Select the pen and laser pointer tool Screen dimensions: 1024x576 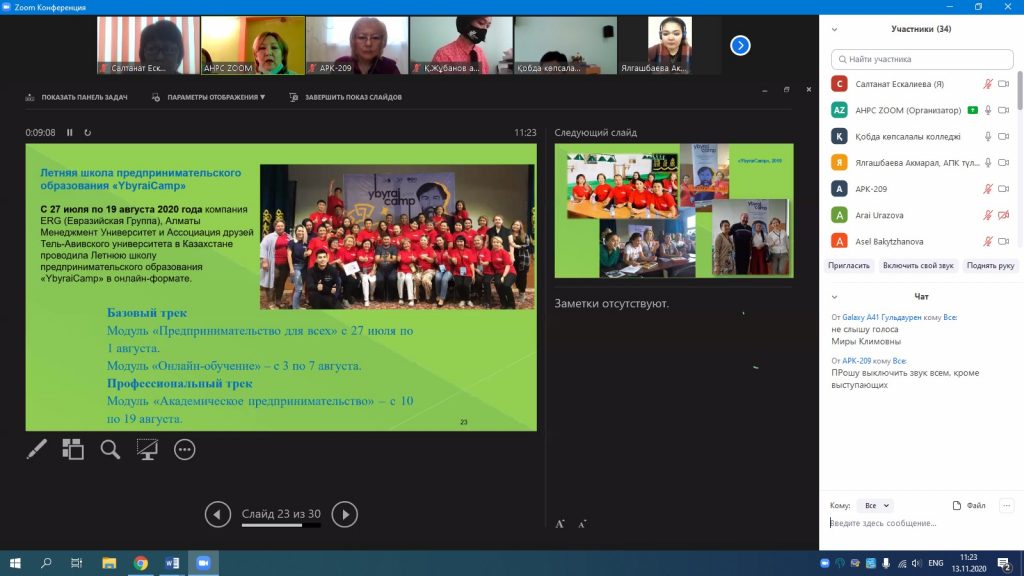point(37,449)
